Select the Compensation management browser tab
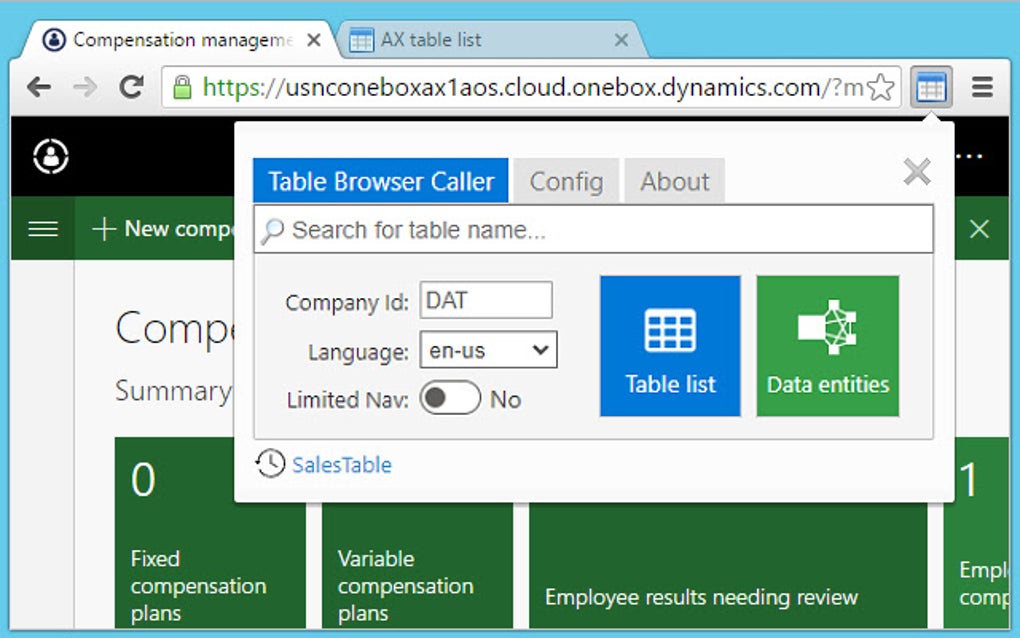1020x638 pixels. tap(182, 40)
